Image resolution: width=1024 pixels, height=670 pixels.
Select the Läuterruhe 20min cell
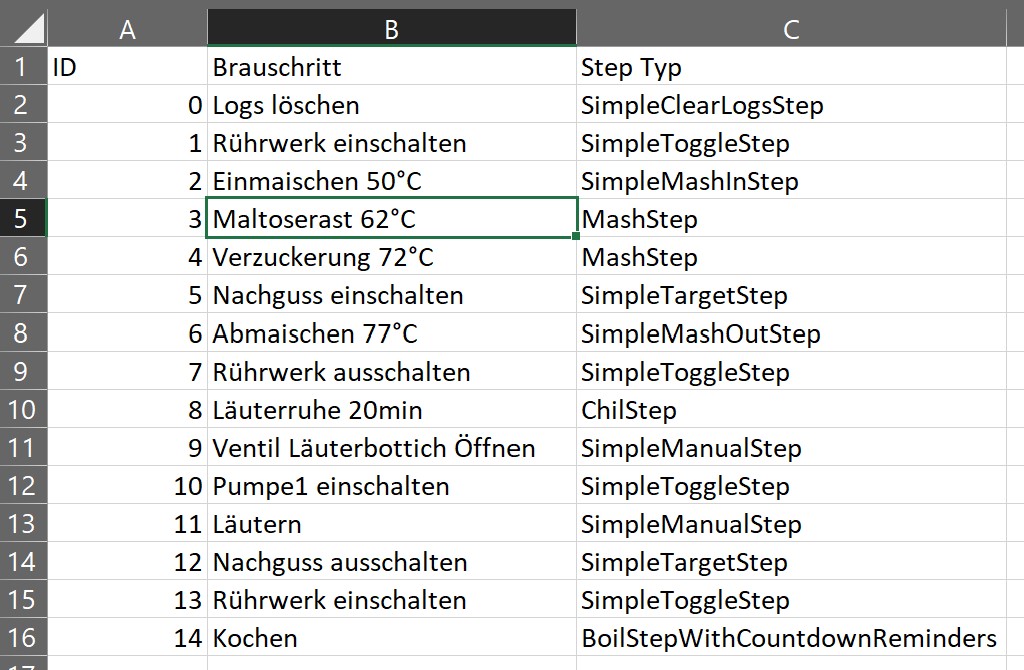click(x=391, y=410)
